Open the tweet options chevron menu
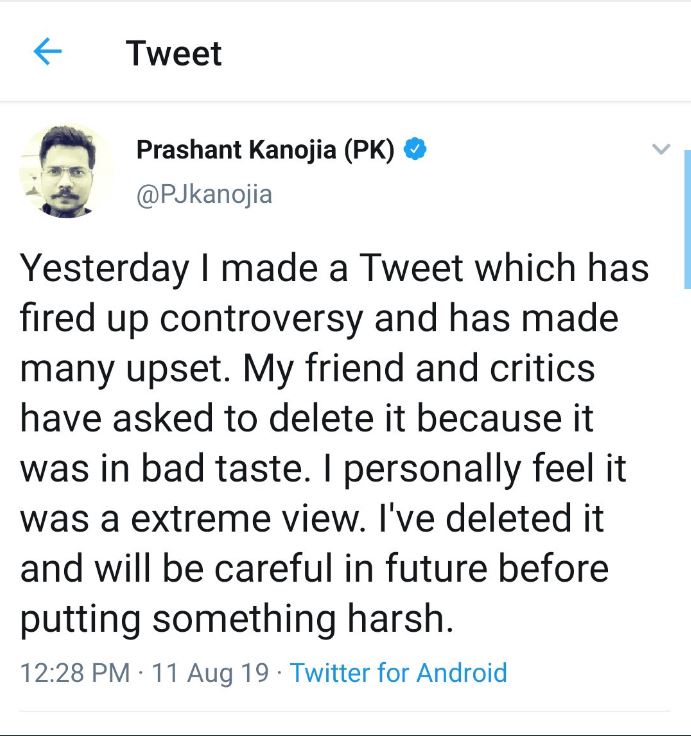691x736 pixels. [660, 150]
